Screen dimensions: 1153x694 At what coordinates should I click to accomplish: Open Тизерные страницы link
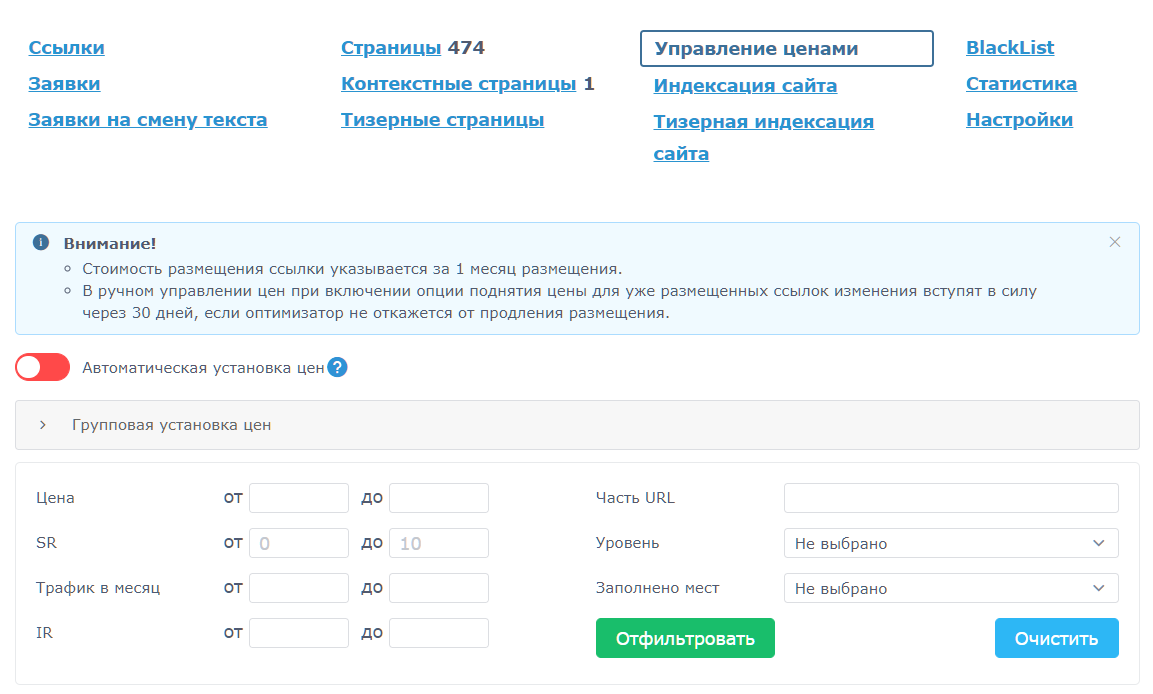pyautogui.click(x=442, y=120)
